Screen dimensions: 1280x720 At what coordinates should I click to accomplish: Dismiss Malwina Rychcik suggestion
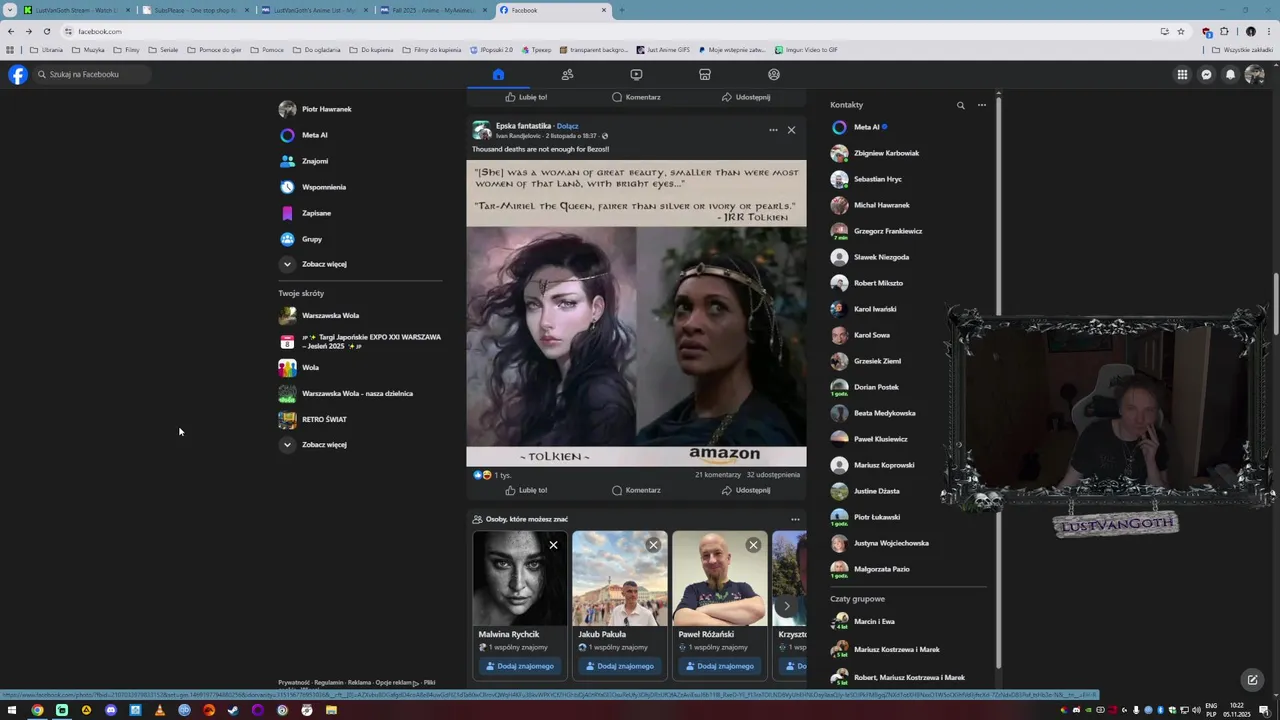tap(553, 545)
